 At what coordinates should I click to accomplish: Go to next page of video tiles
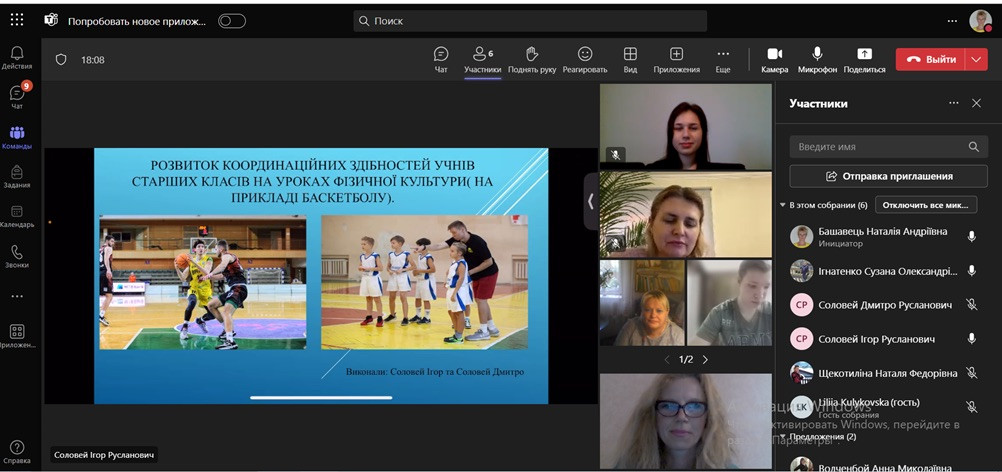(x=705, y=359)
